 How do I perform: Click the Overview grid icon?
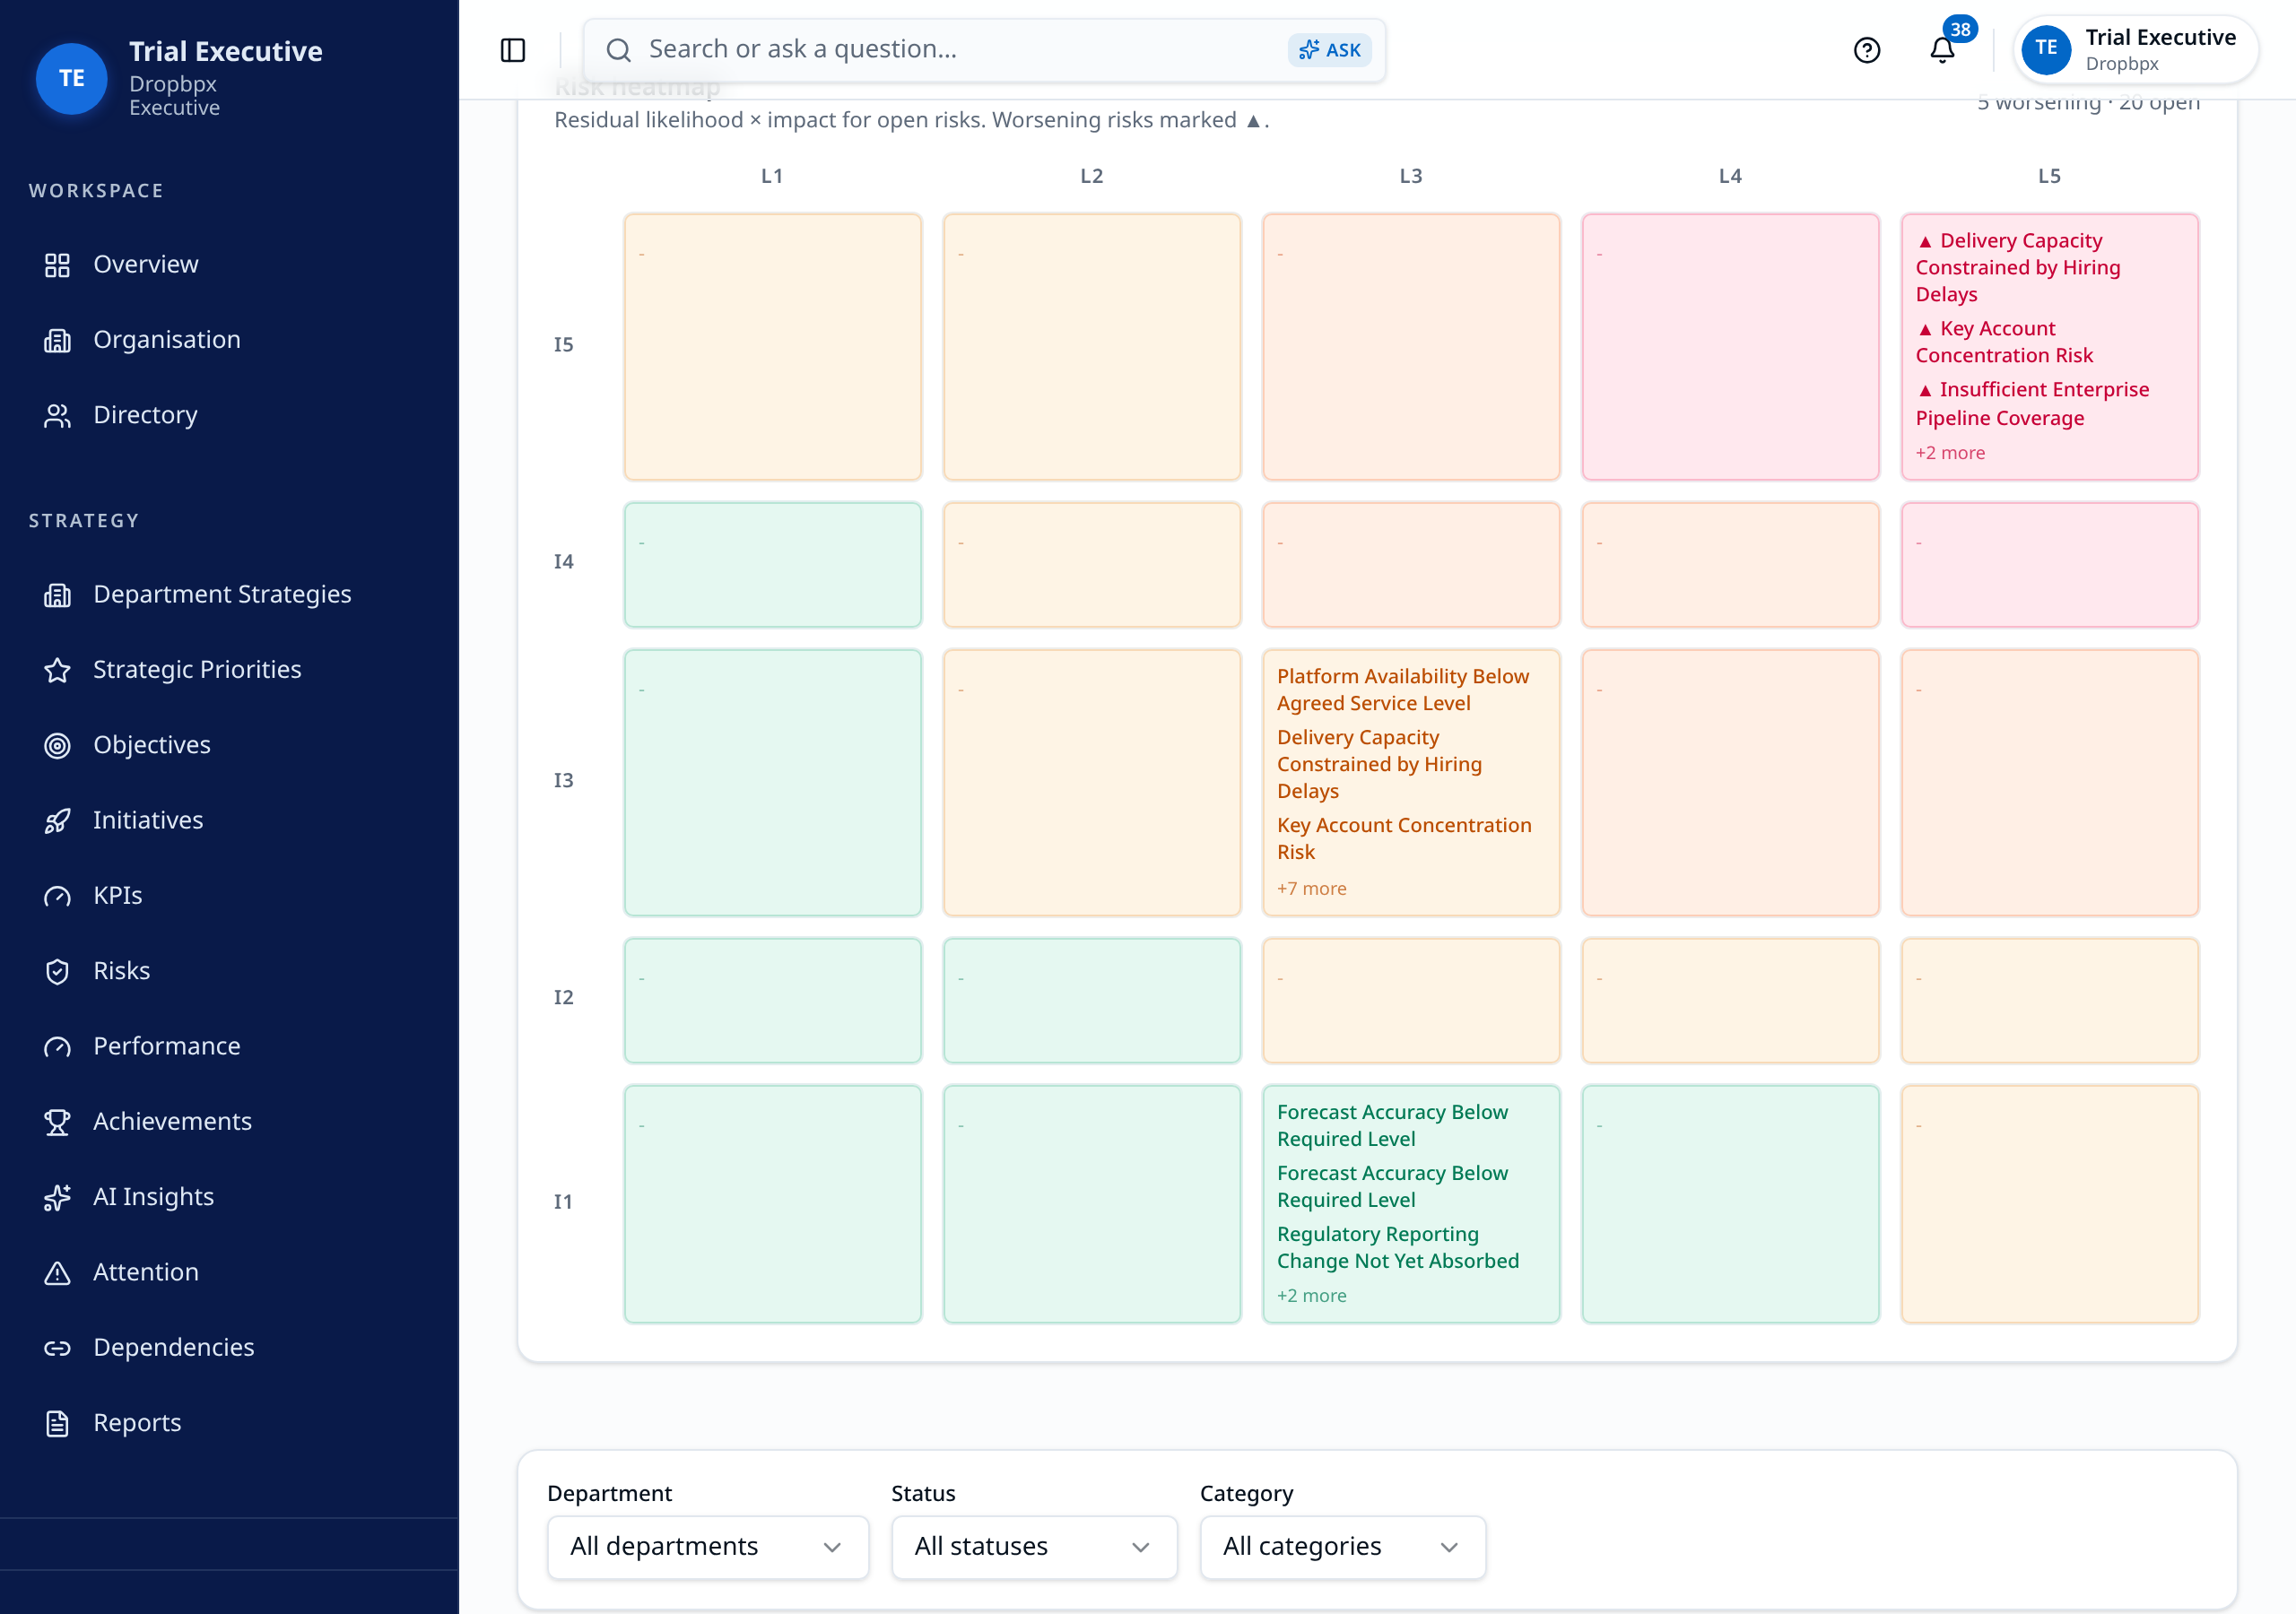pos(57,265)
